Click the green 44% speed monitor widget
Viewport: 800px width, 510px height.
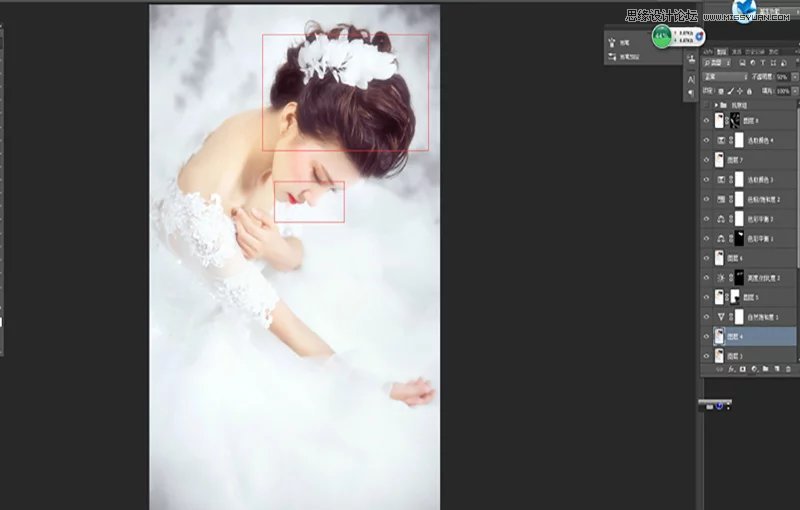tap(662, 37)
